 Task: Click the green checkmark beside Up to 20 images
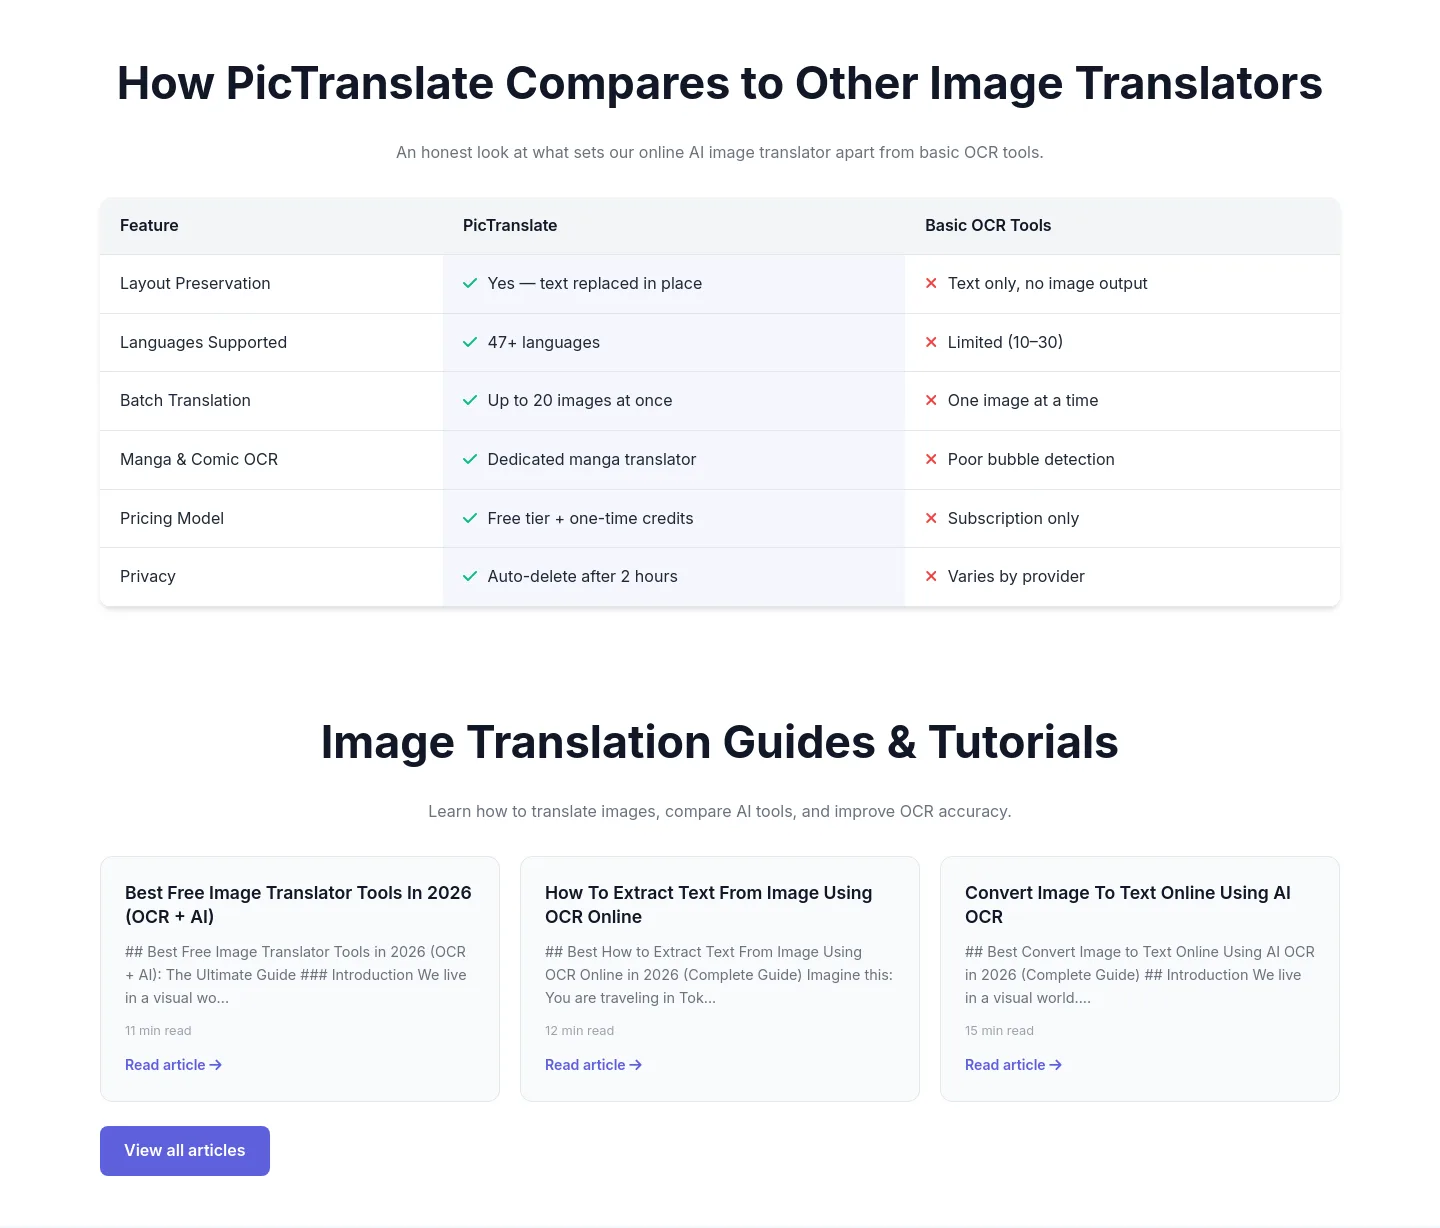pos(470,400)
